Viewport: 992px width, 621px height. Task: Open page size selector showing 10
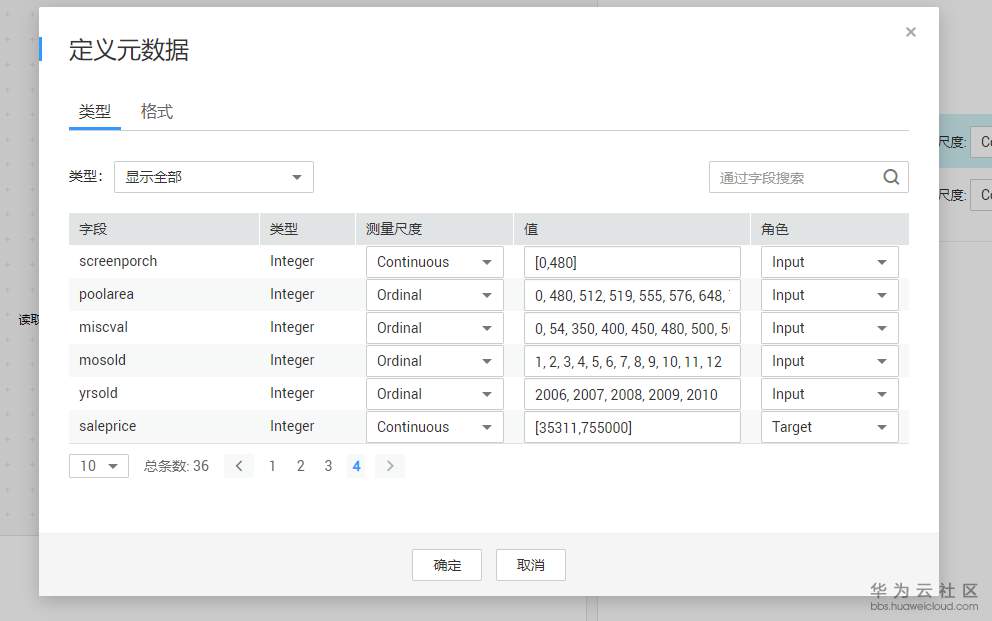click(x=99, y=466)
